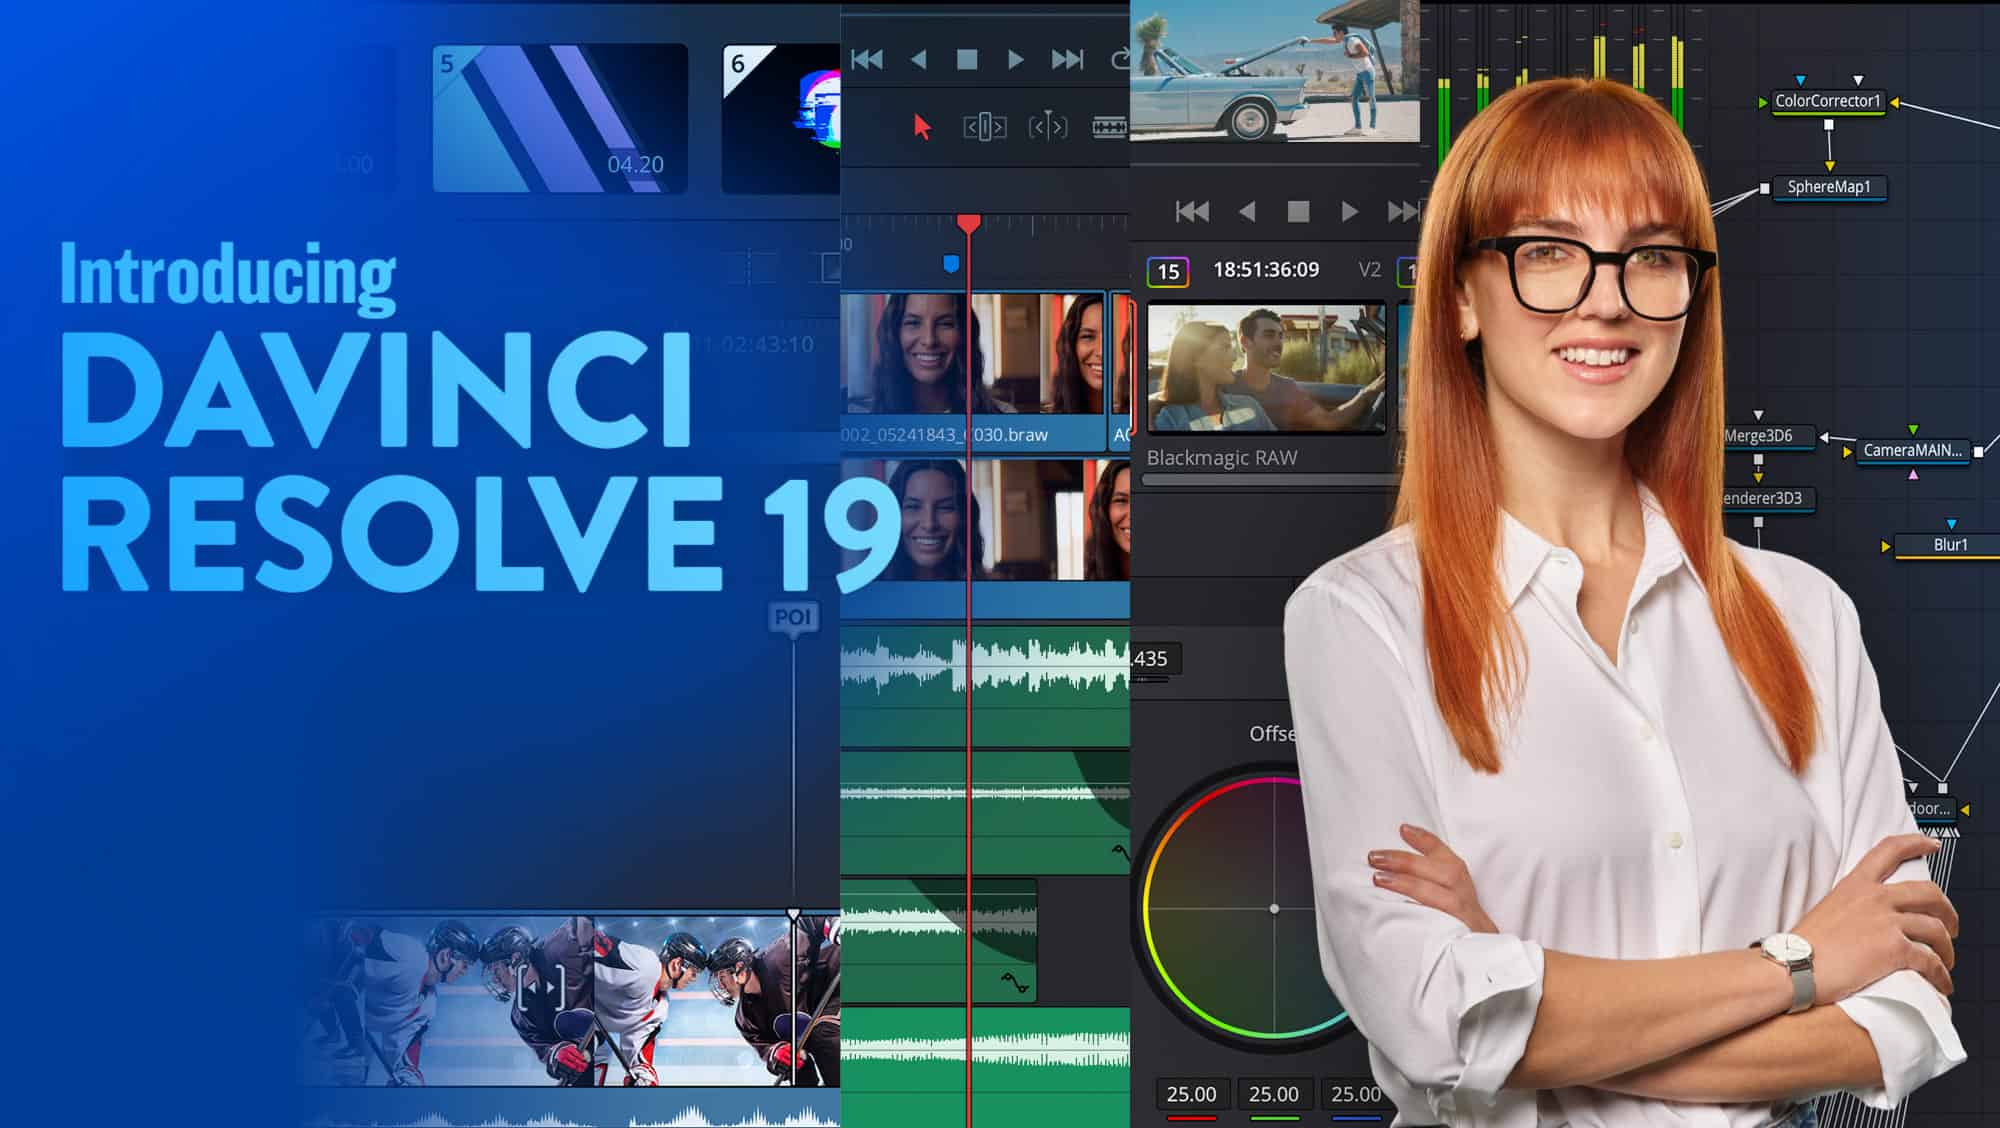The width and height of the screenshot is (2000, 1128).
Task: Select the number 5 transition preset thumbnail
Action: [x=560, y=118]
